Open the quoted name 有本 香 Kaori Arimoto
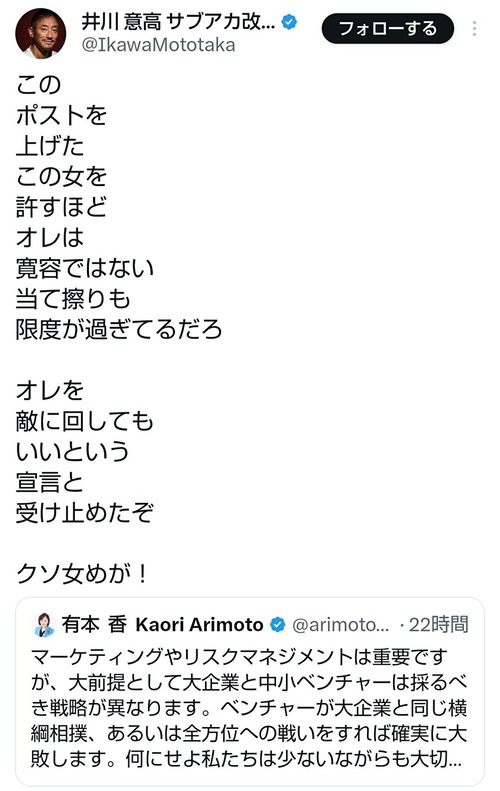This screenshot has height=791, width=500. click(162, 625)
